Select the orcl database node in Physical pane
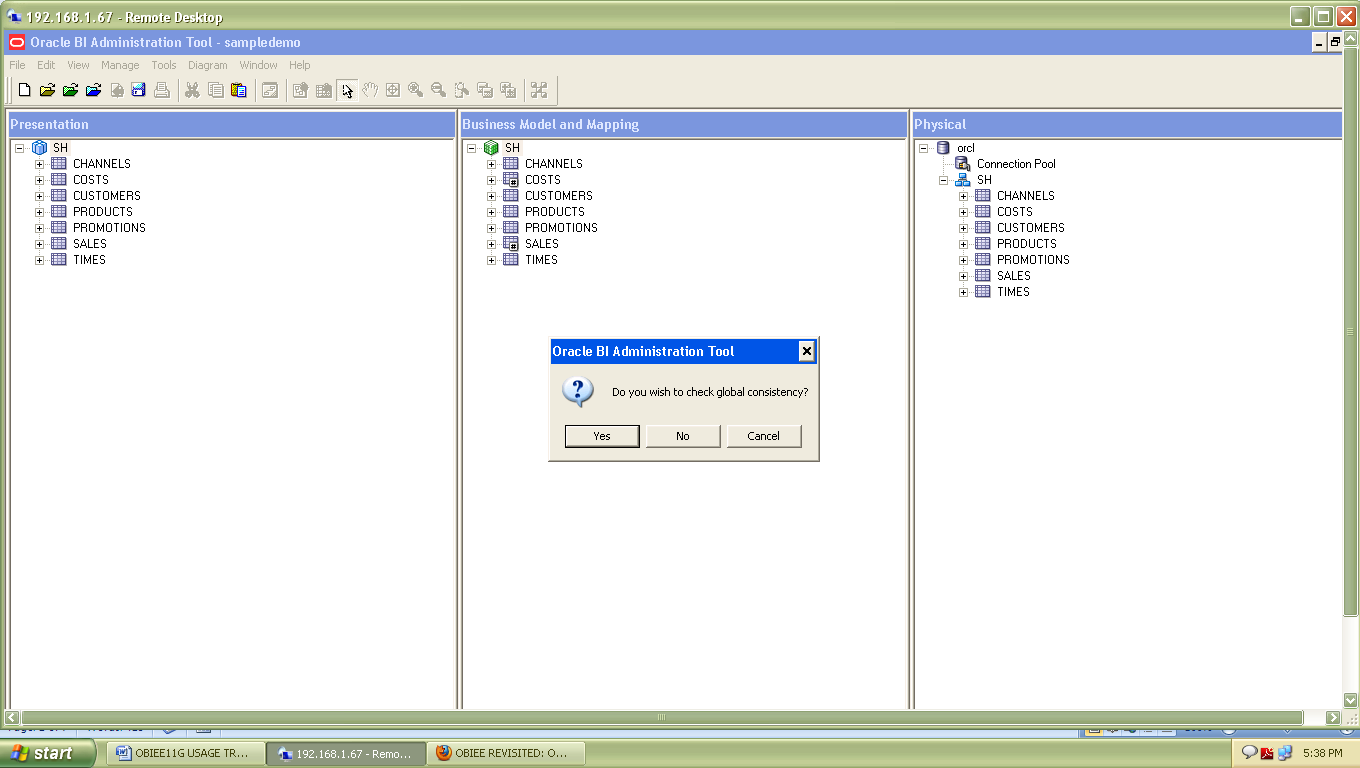Image resolution: width=1360 pixels, height=768 pixels. [x=965, y=147]
